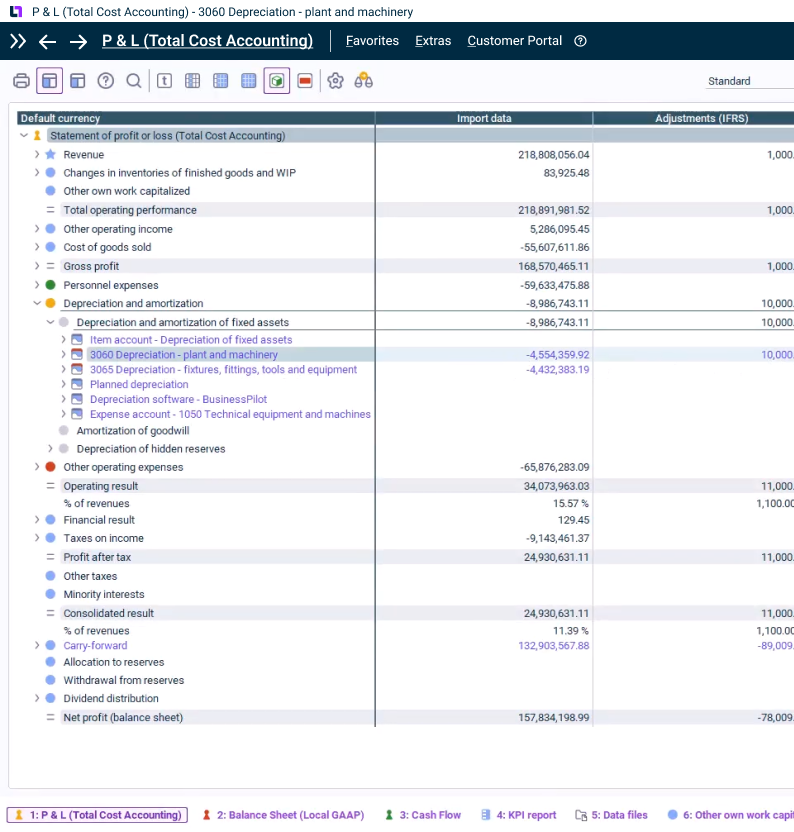Image resolution: width=794 pixels, height=832 pixels.
Task: Open the Standard view dropdown
Action: pos(745,81)
